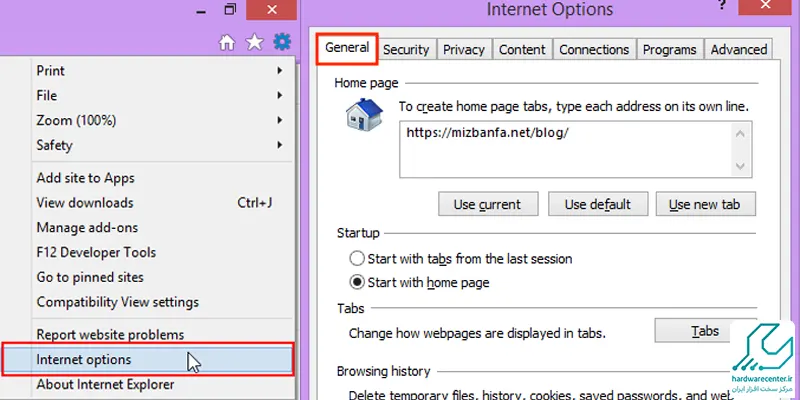Screen dimensions: 800x400
Task: Switch to the Connections tab
Action: point(594,49)
